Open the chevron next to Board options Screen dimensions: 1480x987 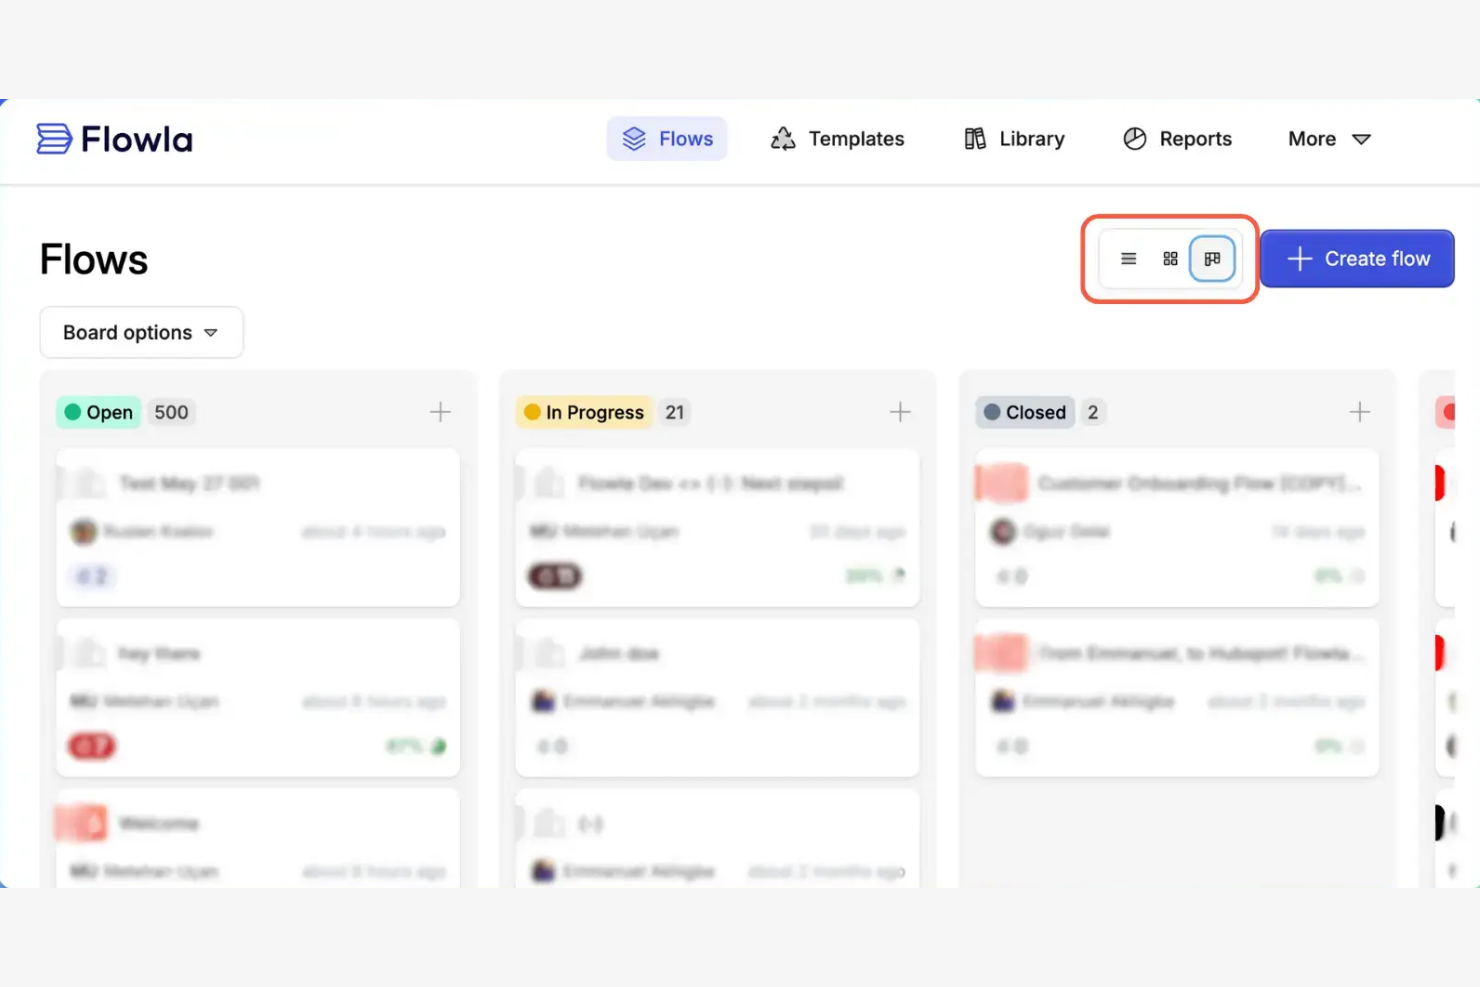[211, 333]
